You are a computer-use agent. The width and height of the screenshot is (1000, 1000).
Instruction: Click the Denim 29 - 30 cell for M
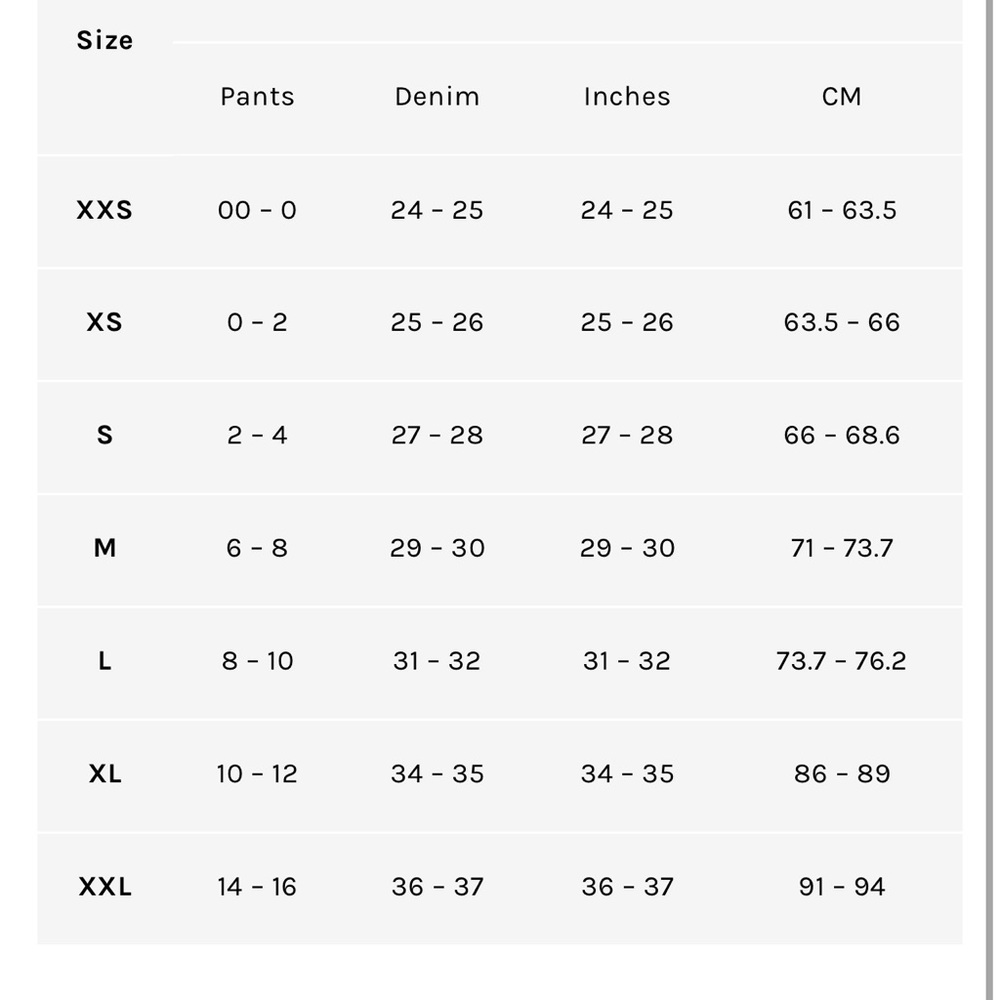tap(437, 548)
